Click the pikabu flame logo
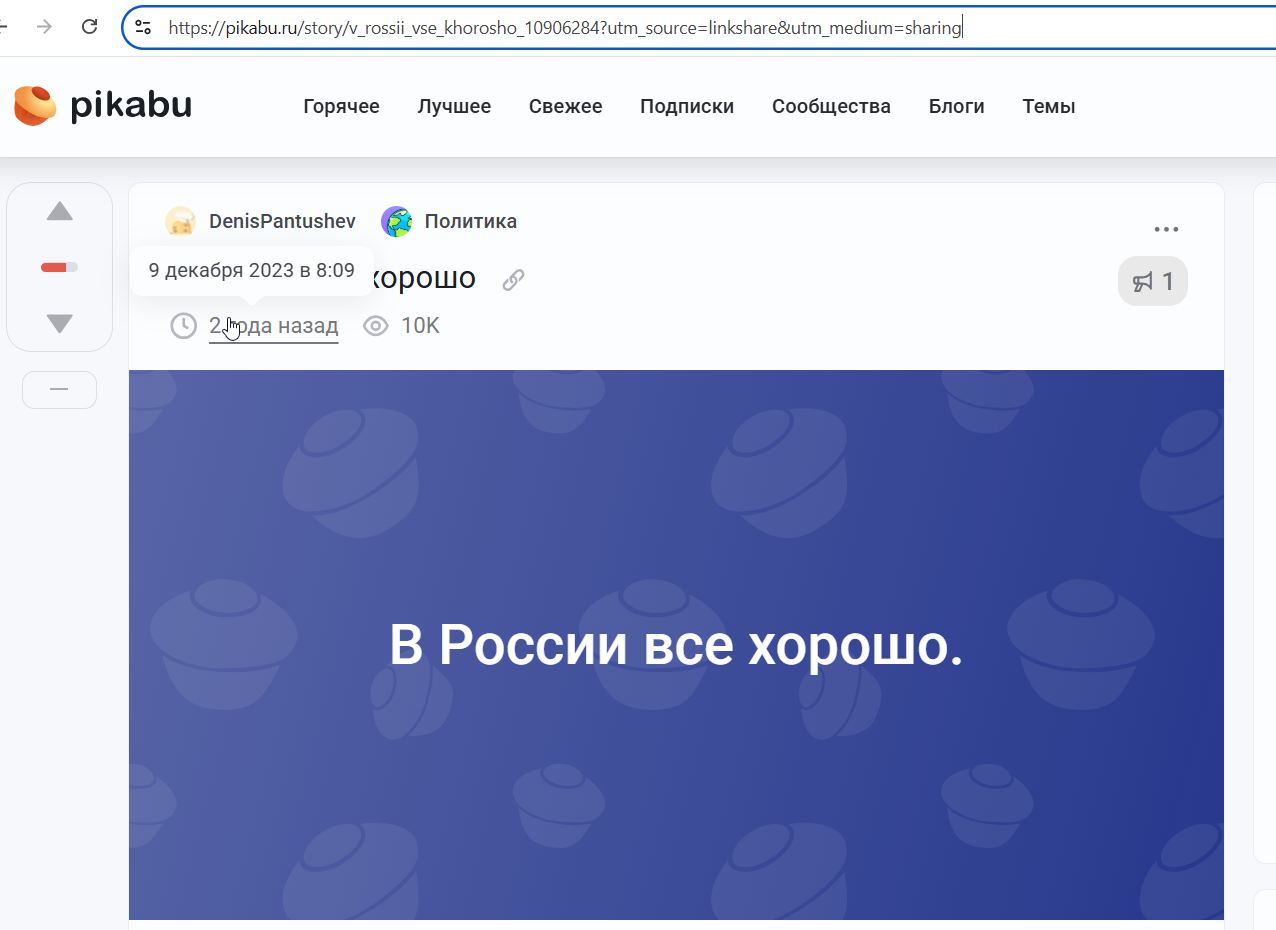 tap(34, 103)
